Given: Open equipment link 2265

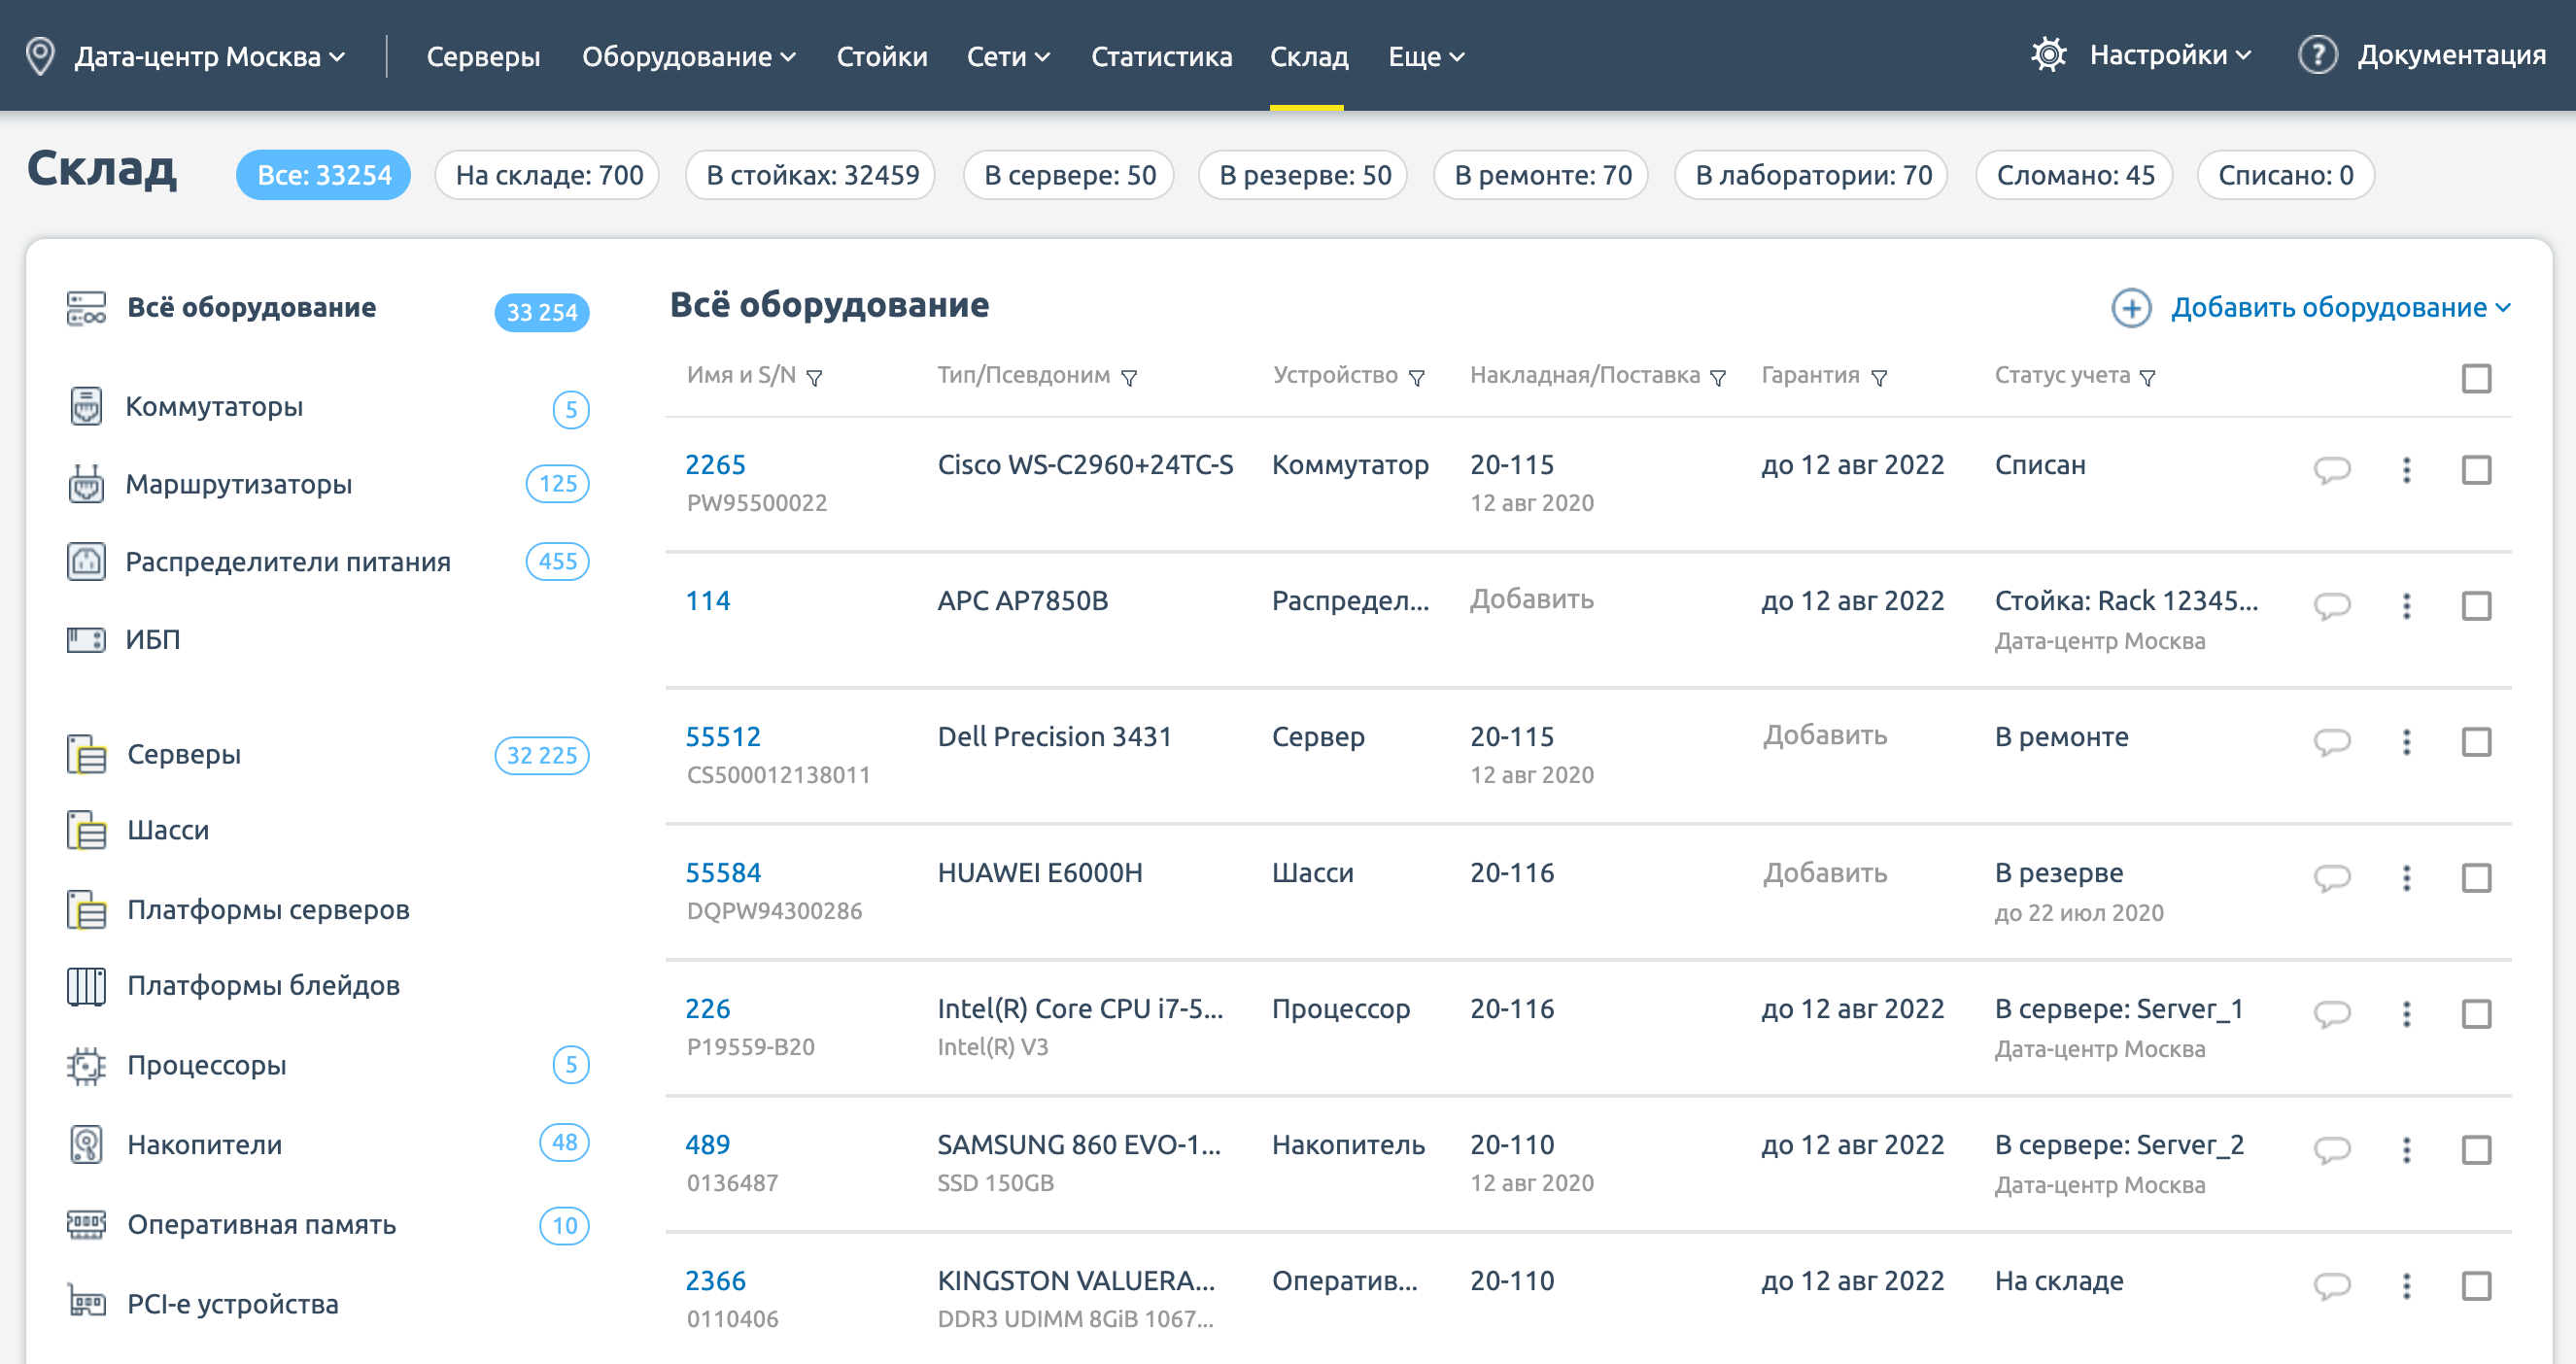Looking at the screenshot, I should [x=715, y=465].
